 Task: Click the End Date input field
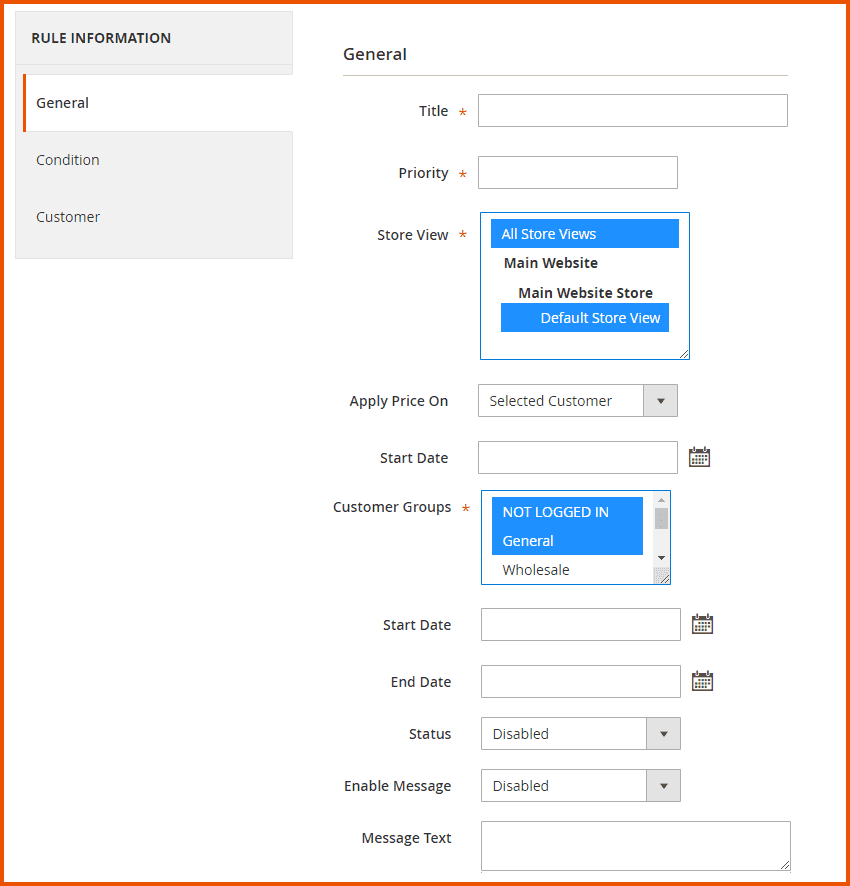coord(580,682)
